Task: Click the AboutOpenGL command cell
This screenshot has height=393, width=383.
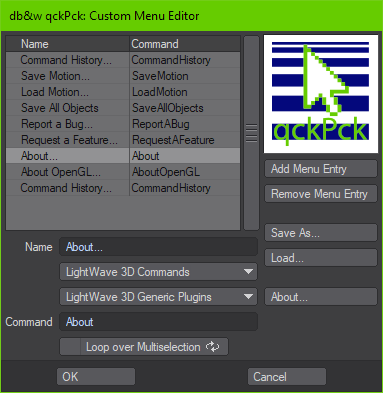Action: coord(185,172)
